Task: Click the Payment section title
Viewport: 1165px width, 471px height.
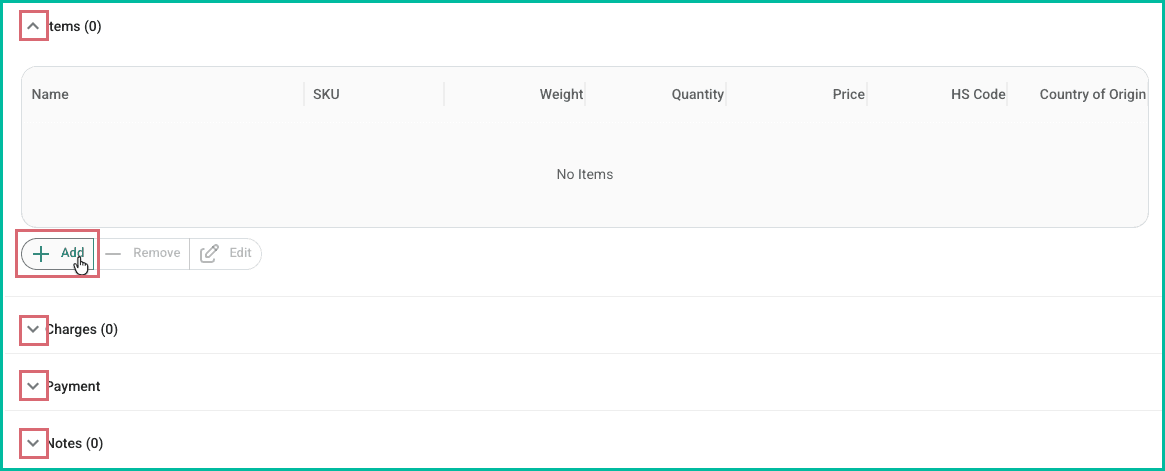Action: (74, 386)
